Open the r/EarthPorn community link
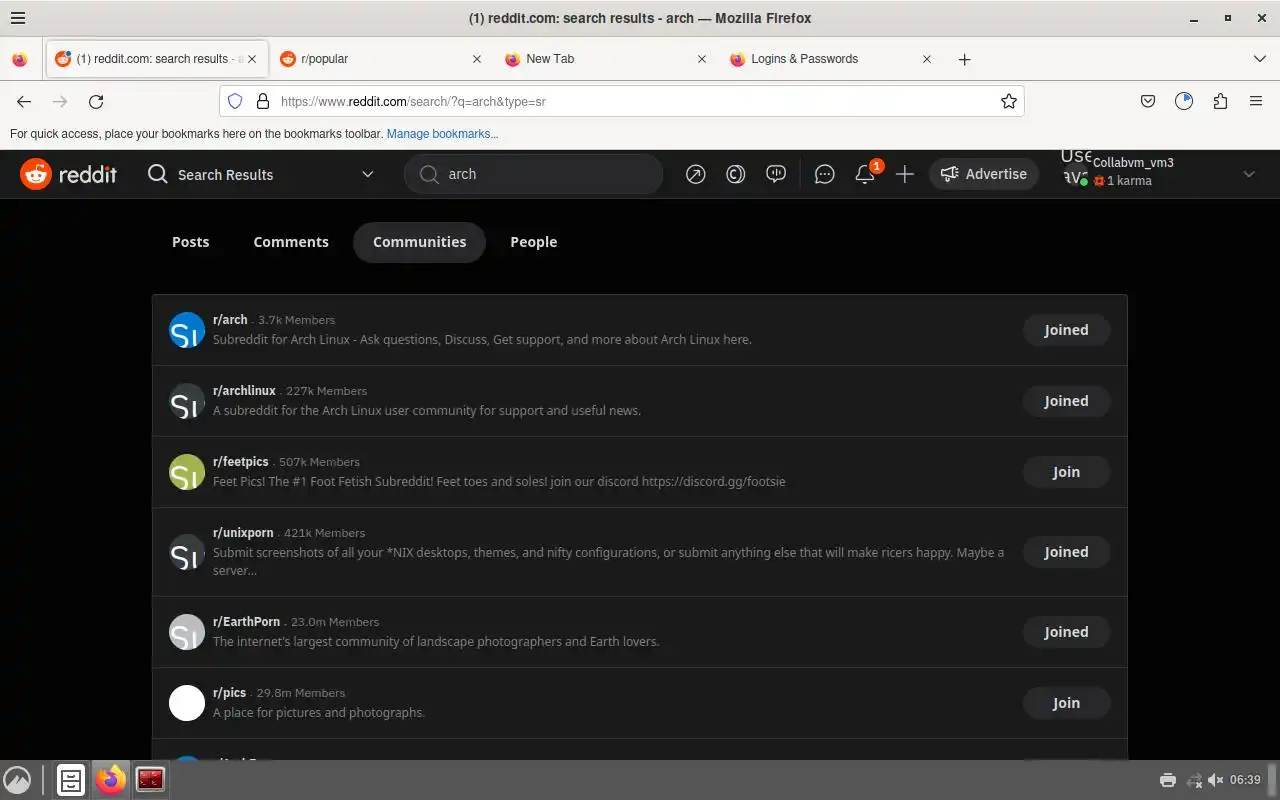Viewport: 1280px width, 800px height. coord(246,622)
